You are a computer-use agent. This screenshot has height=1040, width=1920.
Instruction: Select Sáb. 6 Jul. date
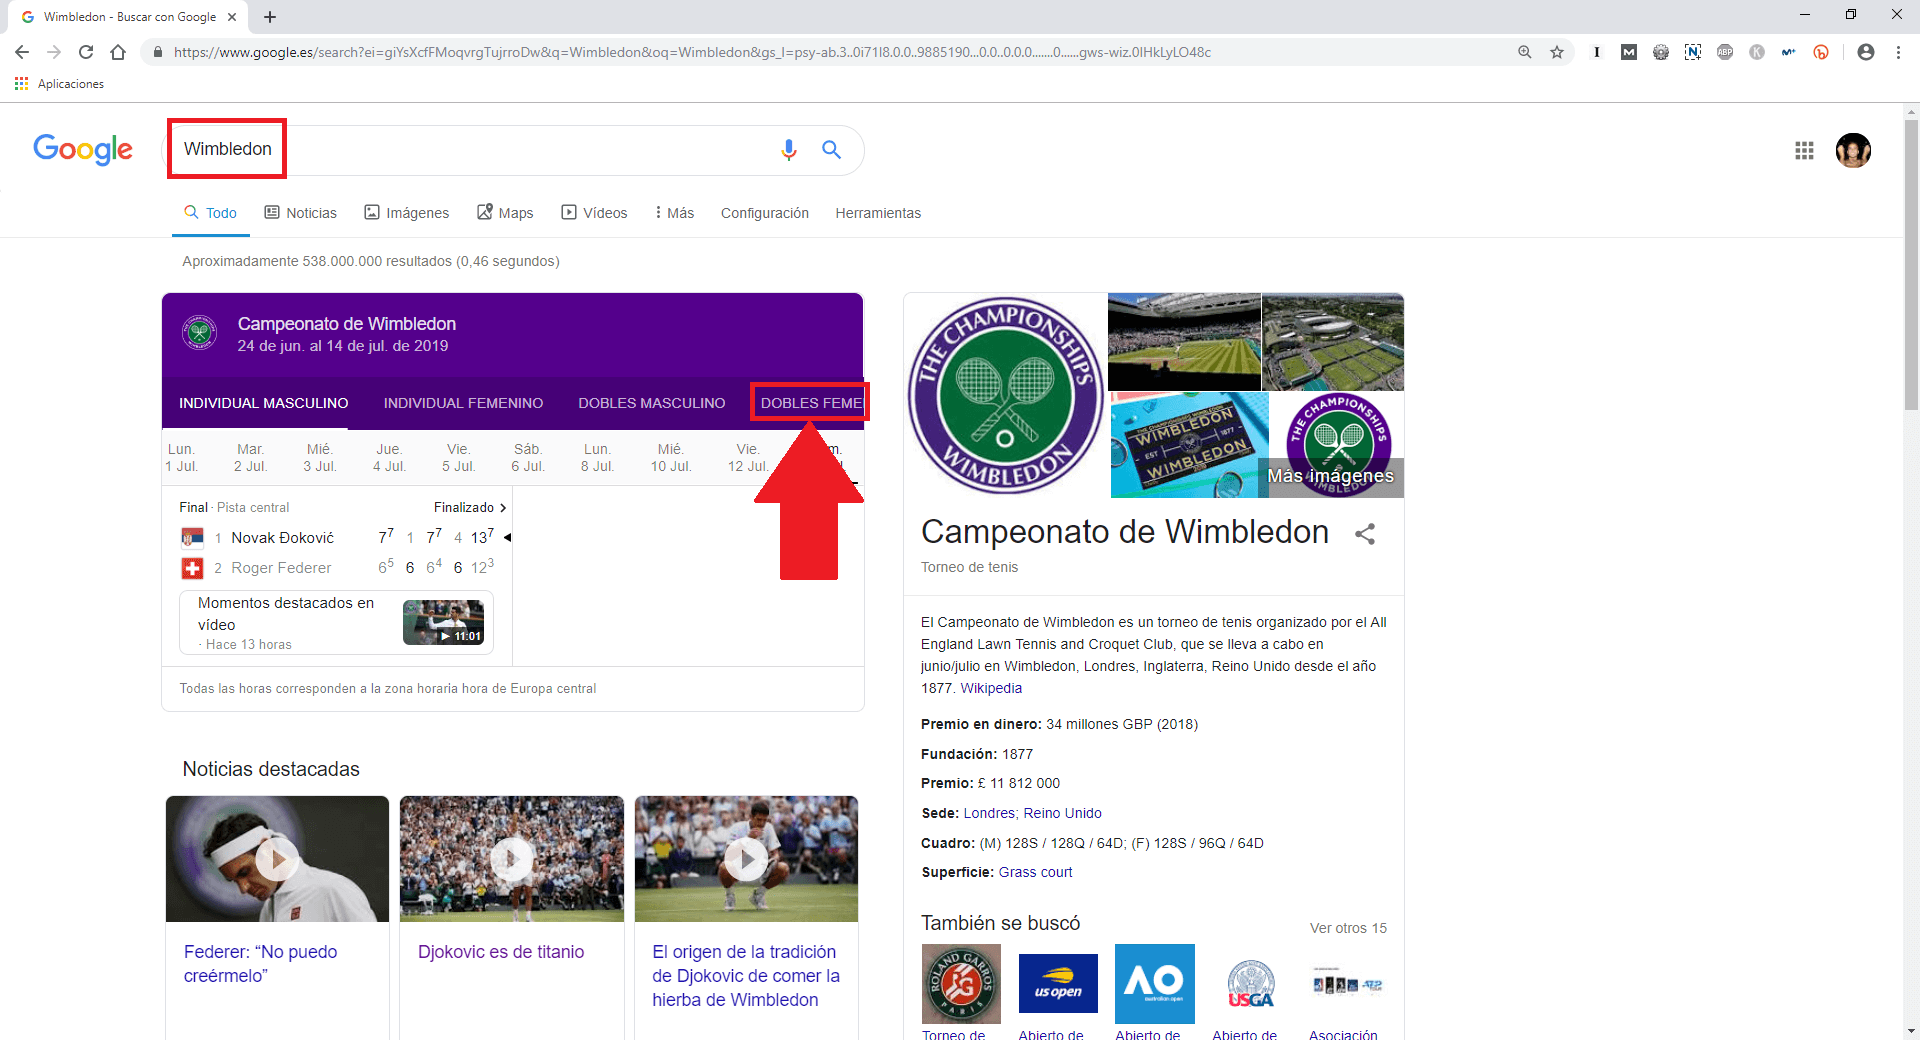(x=528, y=458)
